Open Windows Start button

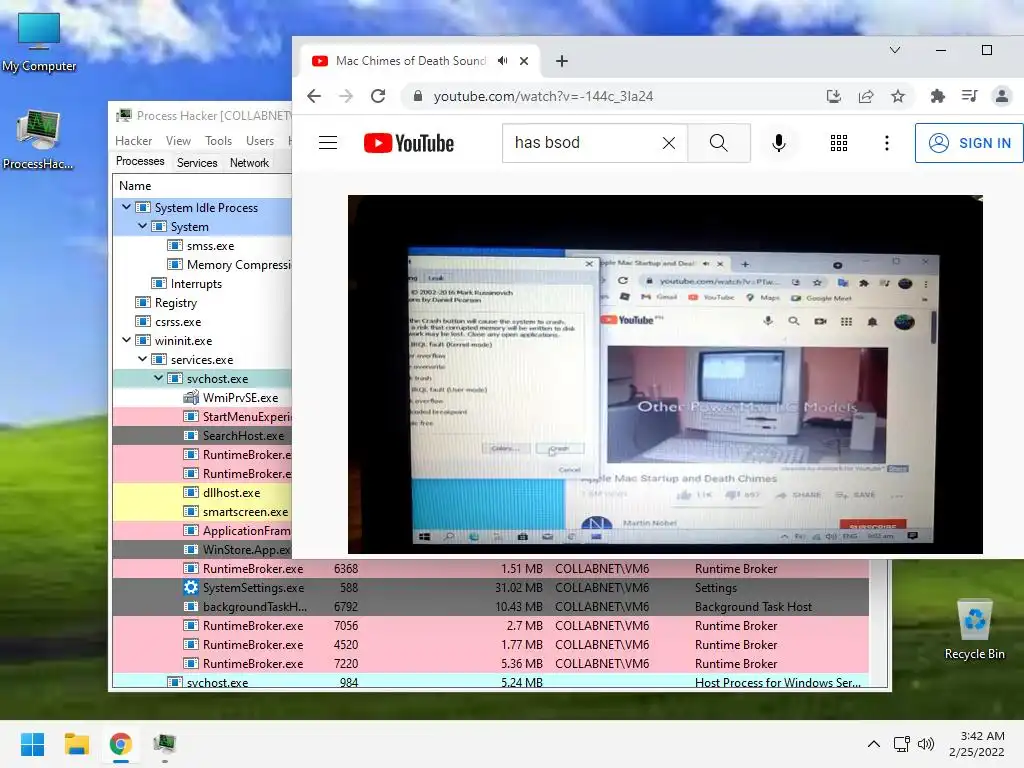32,744
